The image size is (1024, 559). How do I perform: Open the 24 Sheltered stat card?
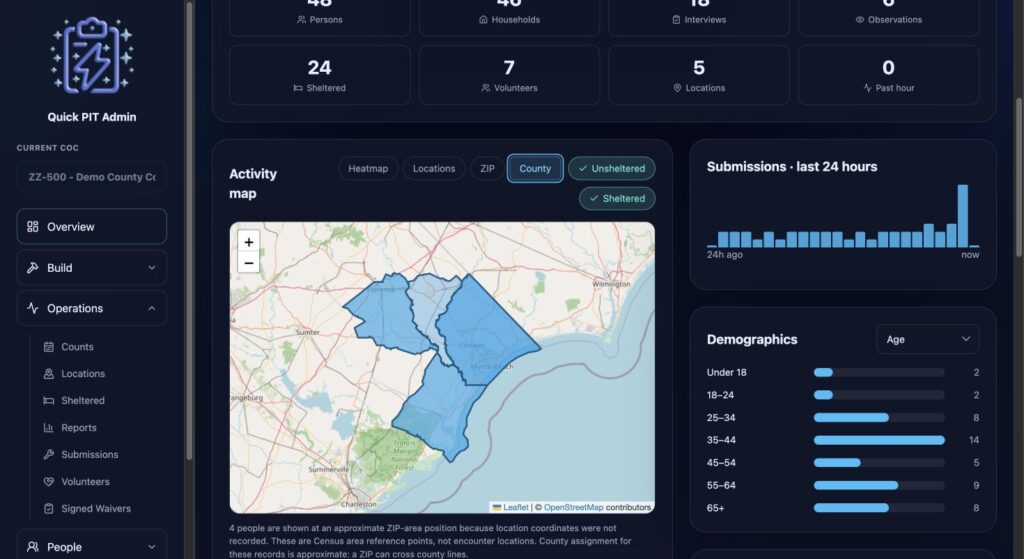[x=319, y=75]
